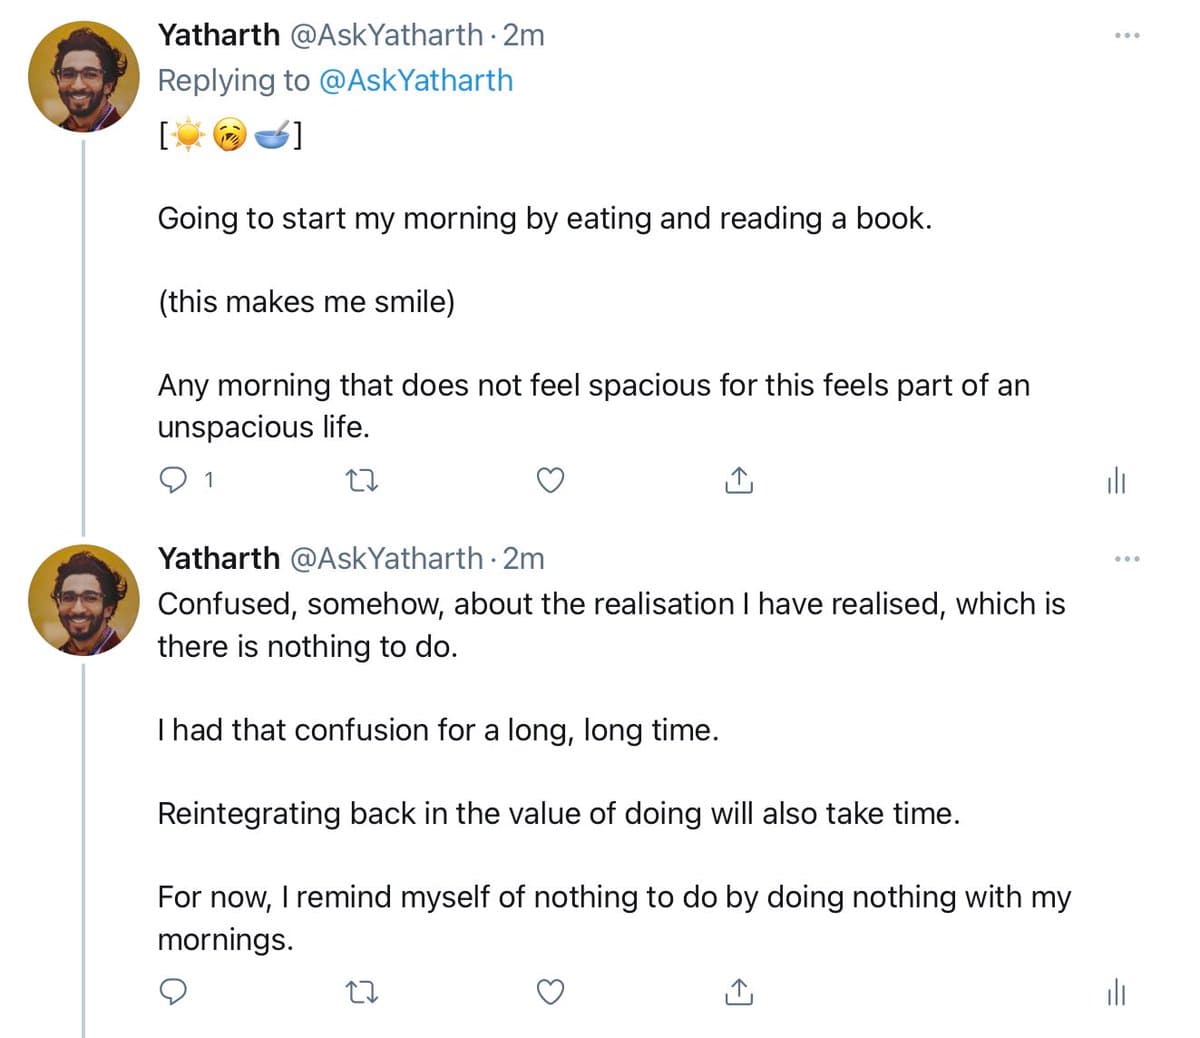The width and height of the screenshot is (1200, 1038).
Task: Like the tweet about eating and reading
Action: click(x=550, y=481)
